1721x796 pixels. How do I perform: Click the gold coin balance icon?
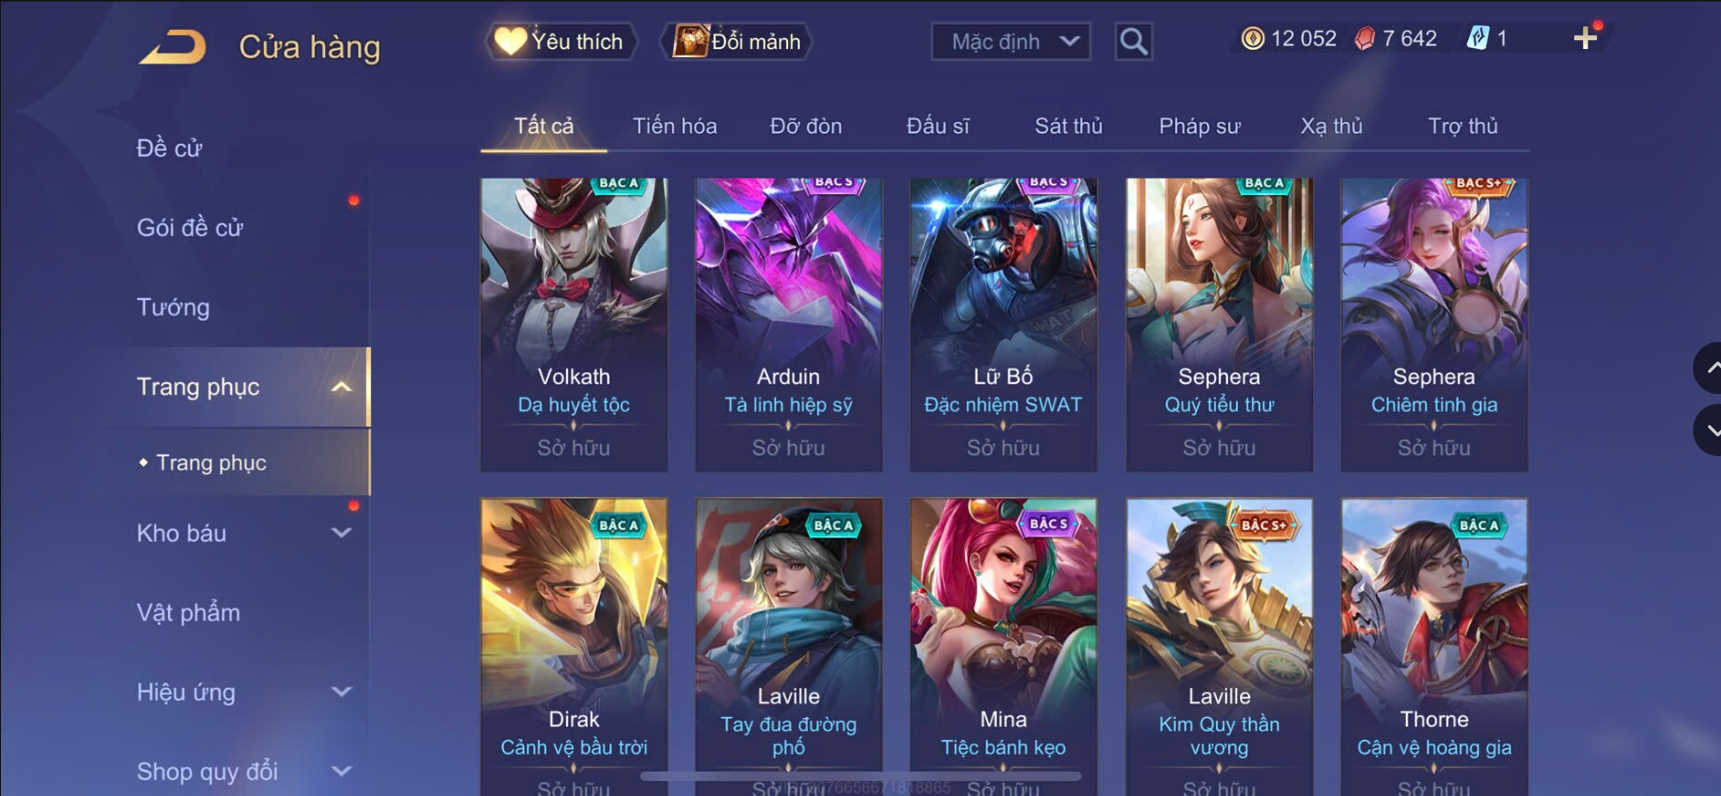click(1252, 39)
